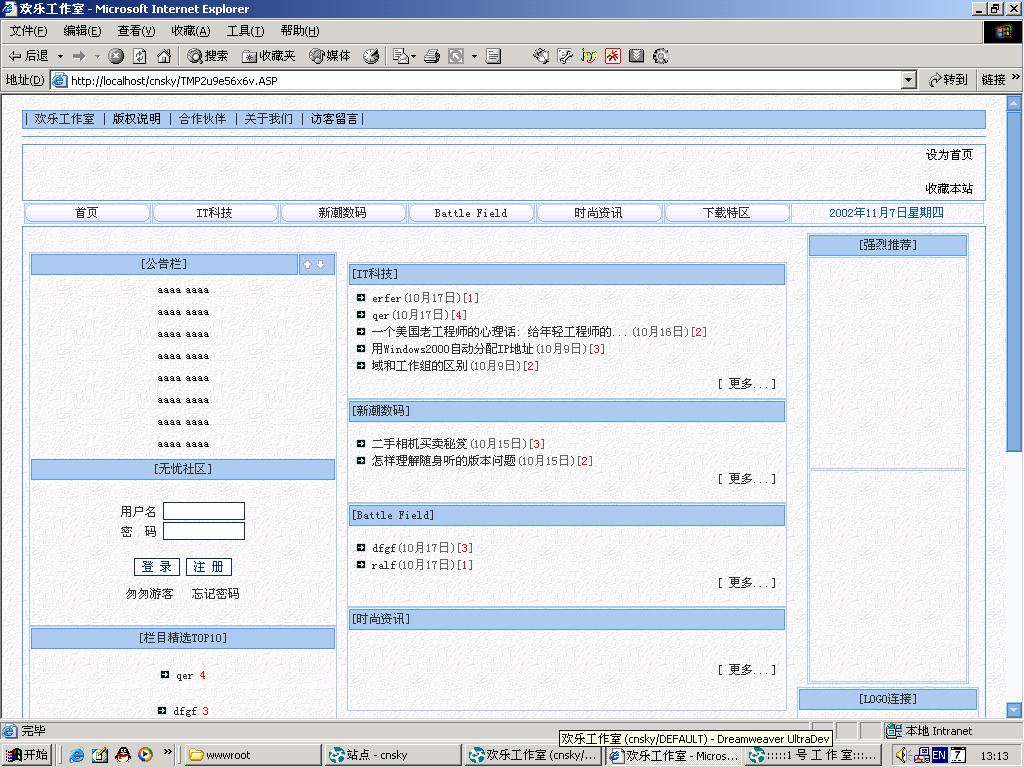Click the Stop loading toolbar icon
The height and width of the screenshot is (768, 1024).
tap(116, 56)
